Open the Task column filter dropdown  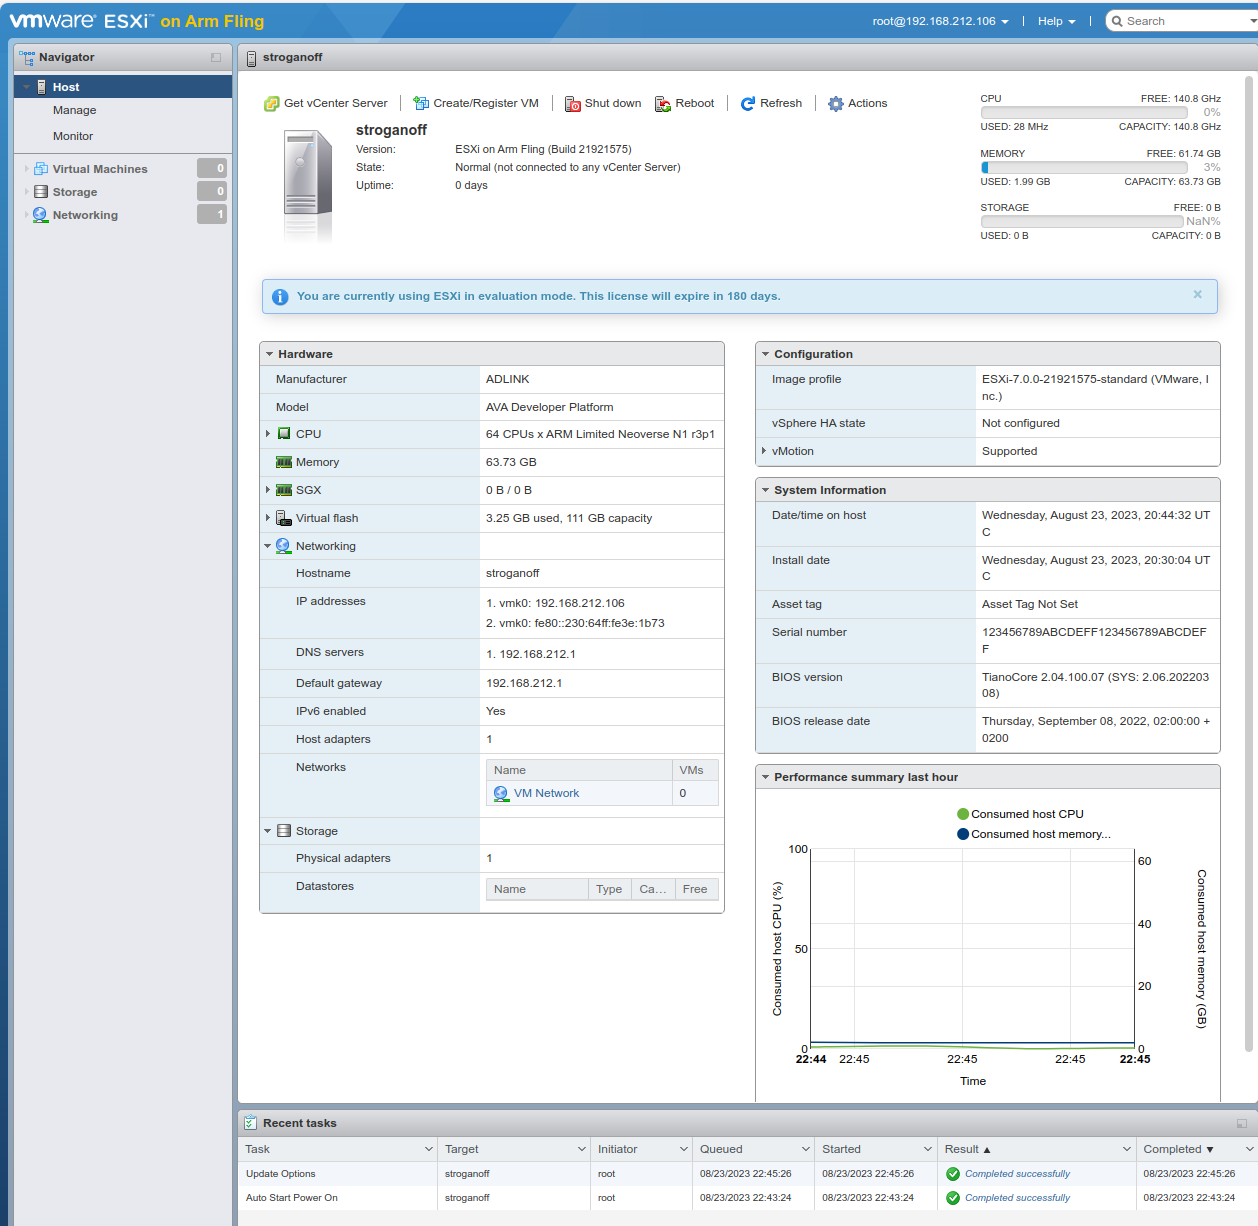pyautogui.click(x=428, y=1150)
